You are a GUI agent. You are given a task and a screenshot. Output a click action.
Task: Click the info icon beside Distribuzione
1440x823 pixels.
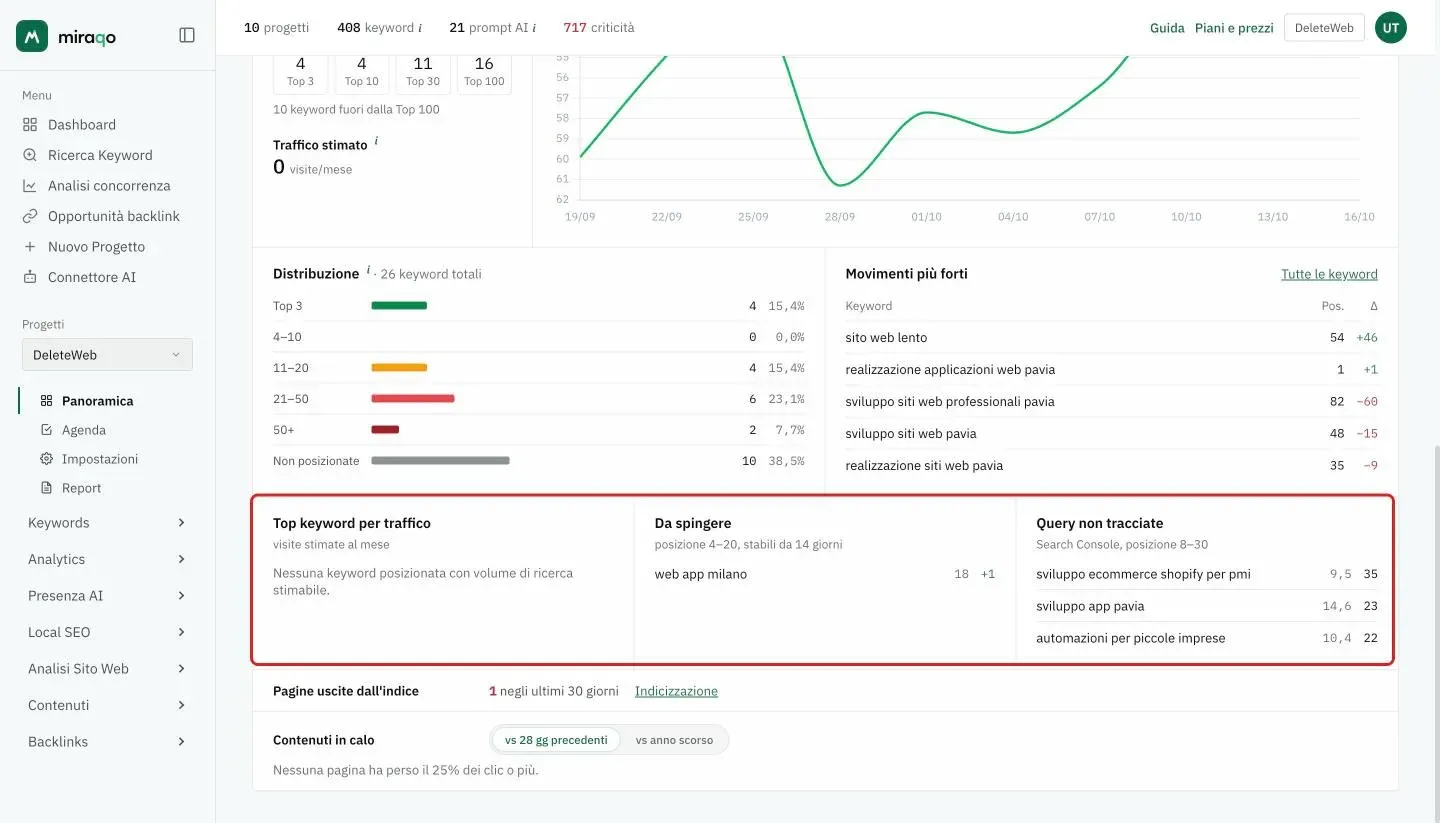368,270
